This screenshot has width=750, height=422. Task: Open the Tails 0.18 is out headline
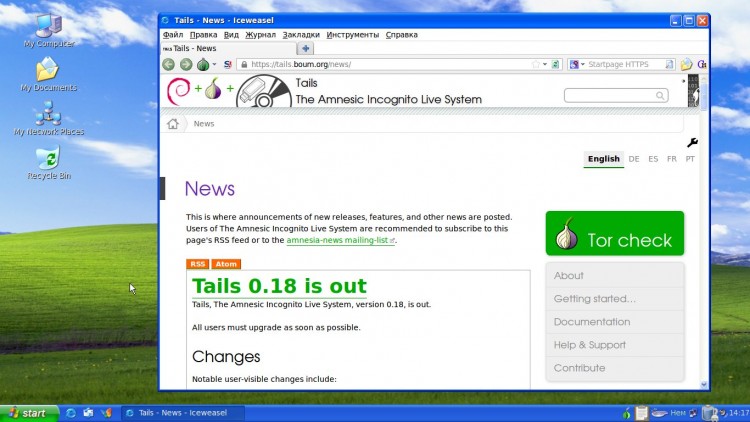[279, 286]
